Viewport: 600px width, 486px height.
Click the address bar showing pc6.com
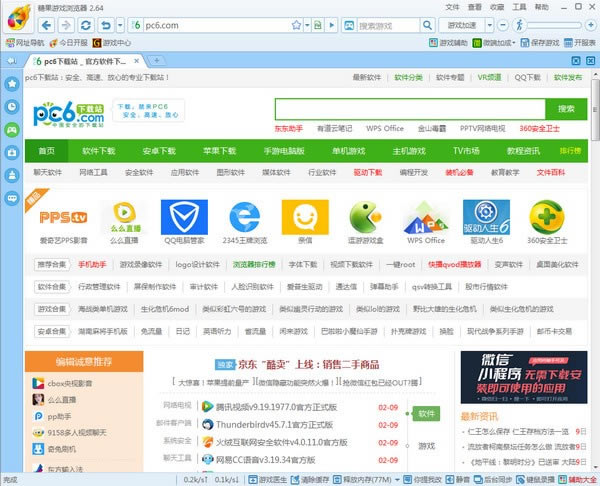click(216, 26)
